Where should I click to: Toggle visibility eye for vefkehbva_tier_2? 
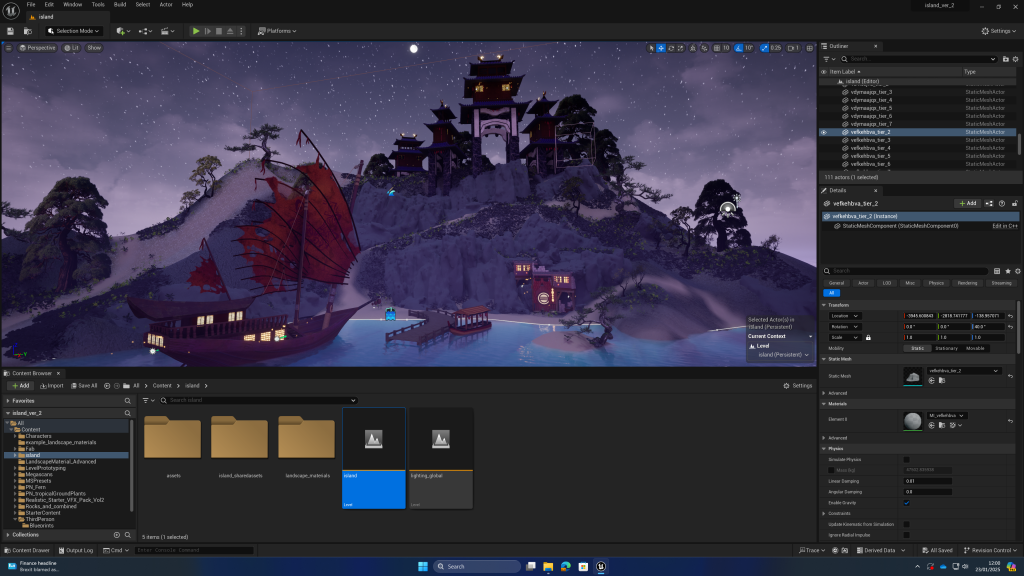[823, 132]
